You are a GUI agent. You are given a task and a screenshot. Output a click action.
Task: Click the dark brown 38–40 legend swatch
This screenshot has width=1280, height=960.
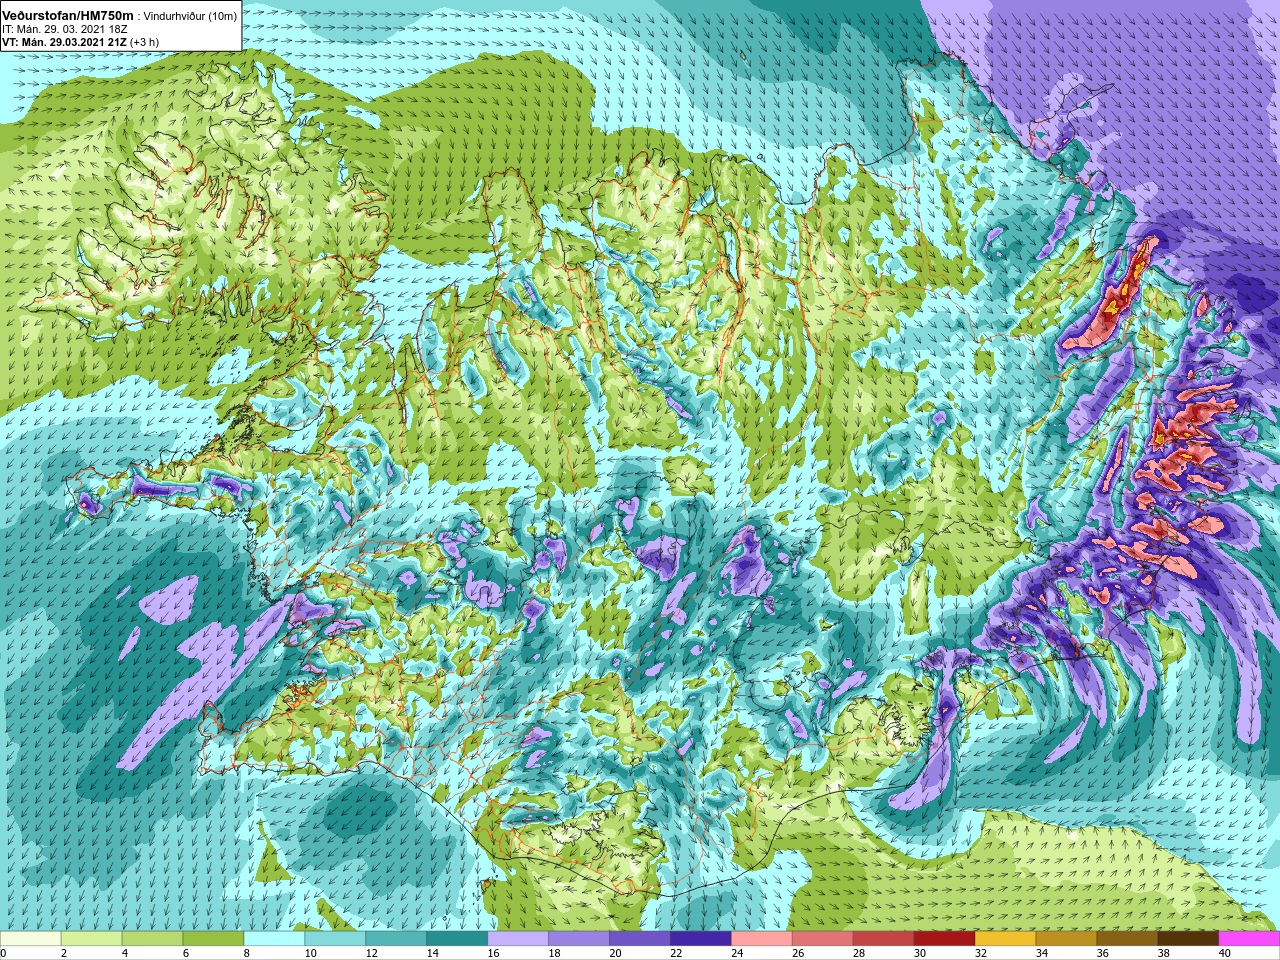point(1189,938)
